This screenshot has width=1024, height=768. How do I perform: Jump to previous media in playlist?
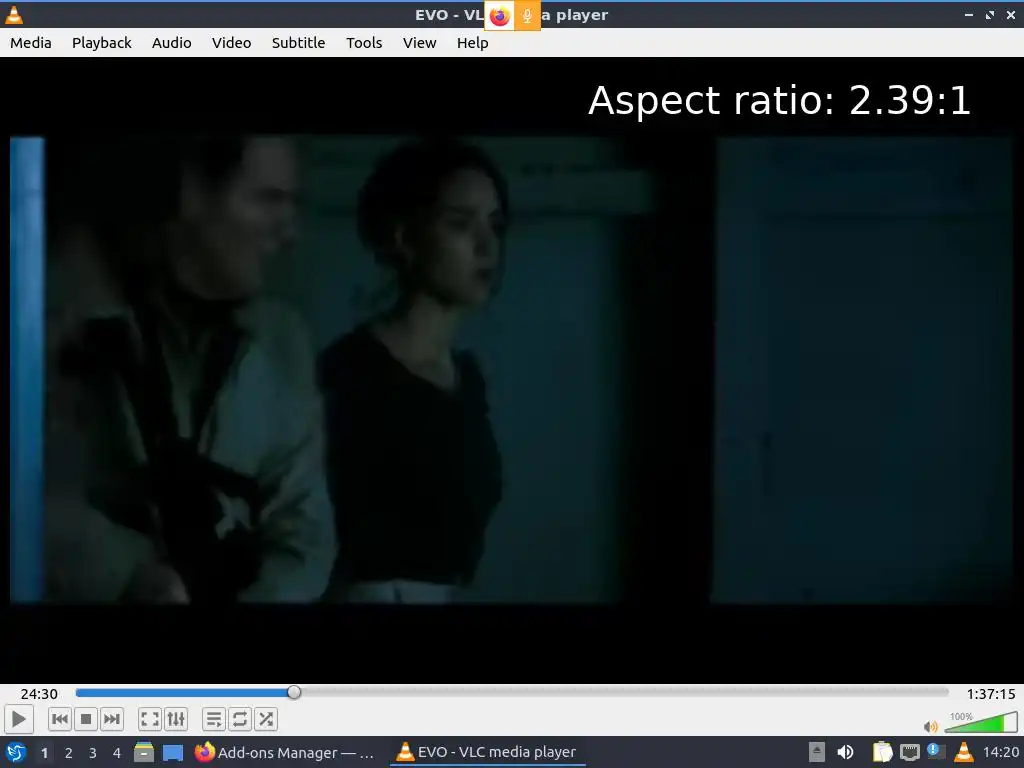59,720
